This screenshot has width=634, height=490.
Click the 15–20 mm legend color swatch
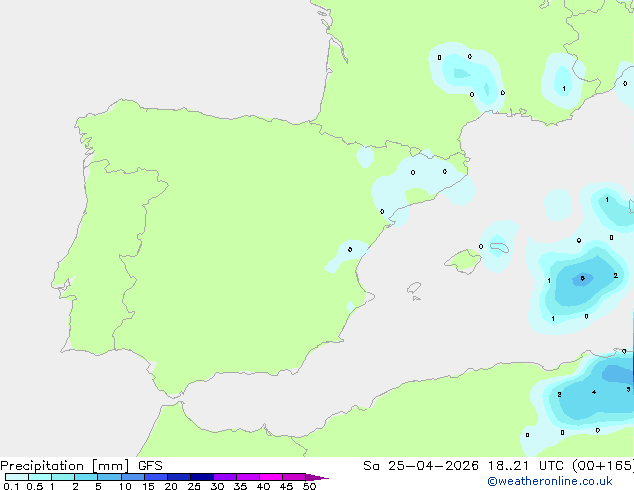[x=156, y=477]
